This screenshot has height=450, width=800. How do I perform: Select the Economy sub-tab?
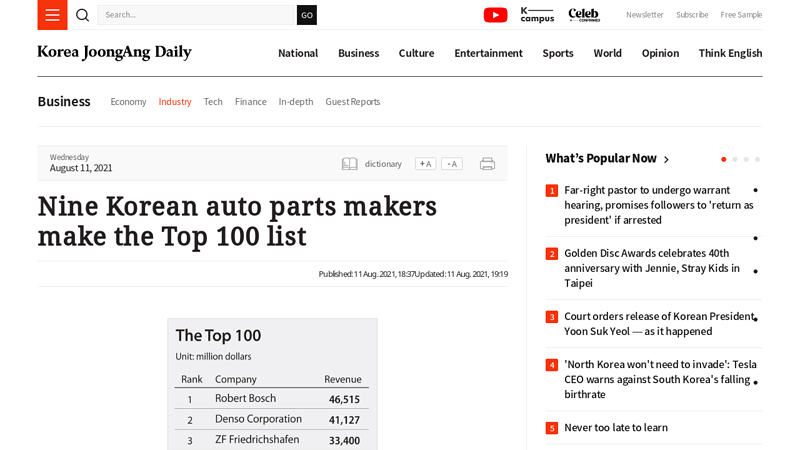(128, 102)
